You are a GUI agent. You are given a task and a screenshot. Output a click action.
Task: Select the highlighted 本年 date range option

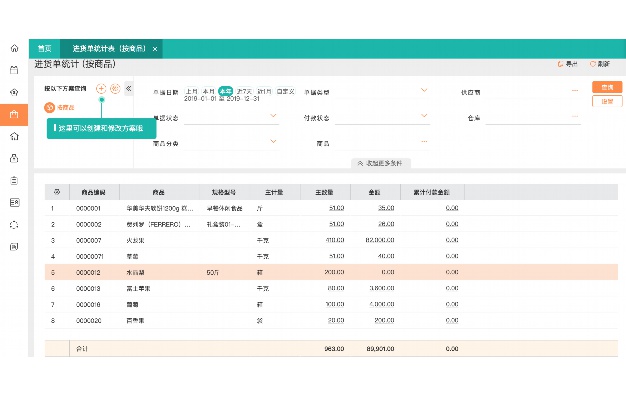coord(226,91)
